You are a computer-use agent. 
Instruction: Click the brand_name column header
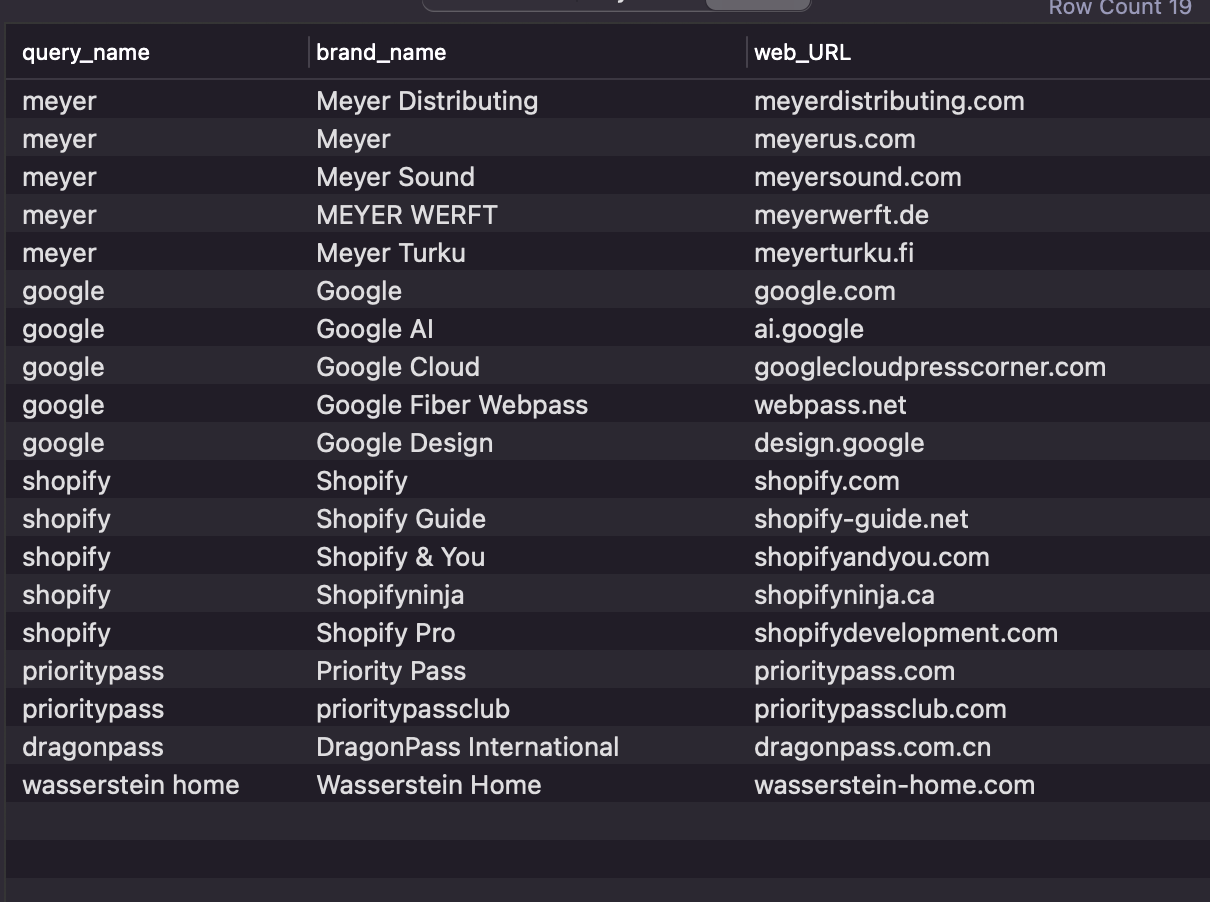[381, 53]
